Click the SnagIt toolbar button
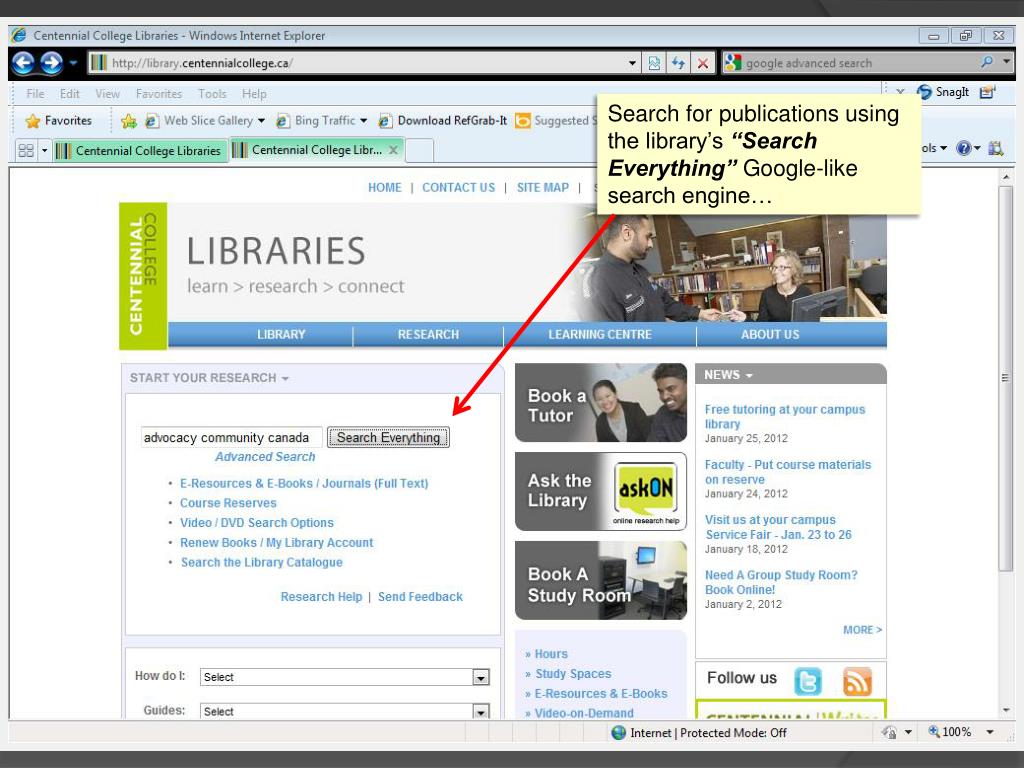Screen dimensions: 1024x768 tap(944, 92)
